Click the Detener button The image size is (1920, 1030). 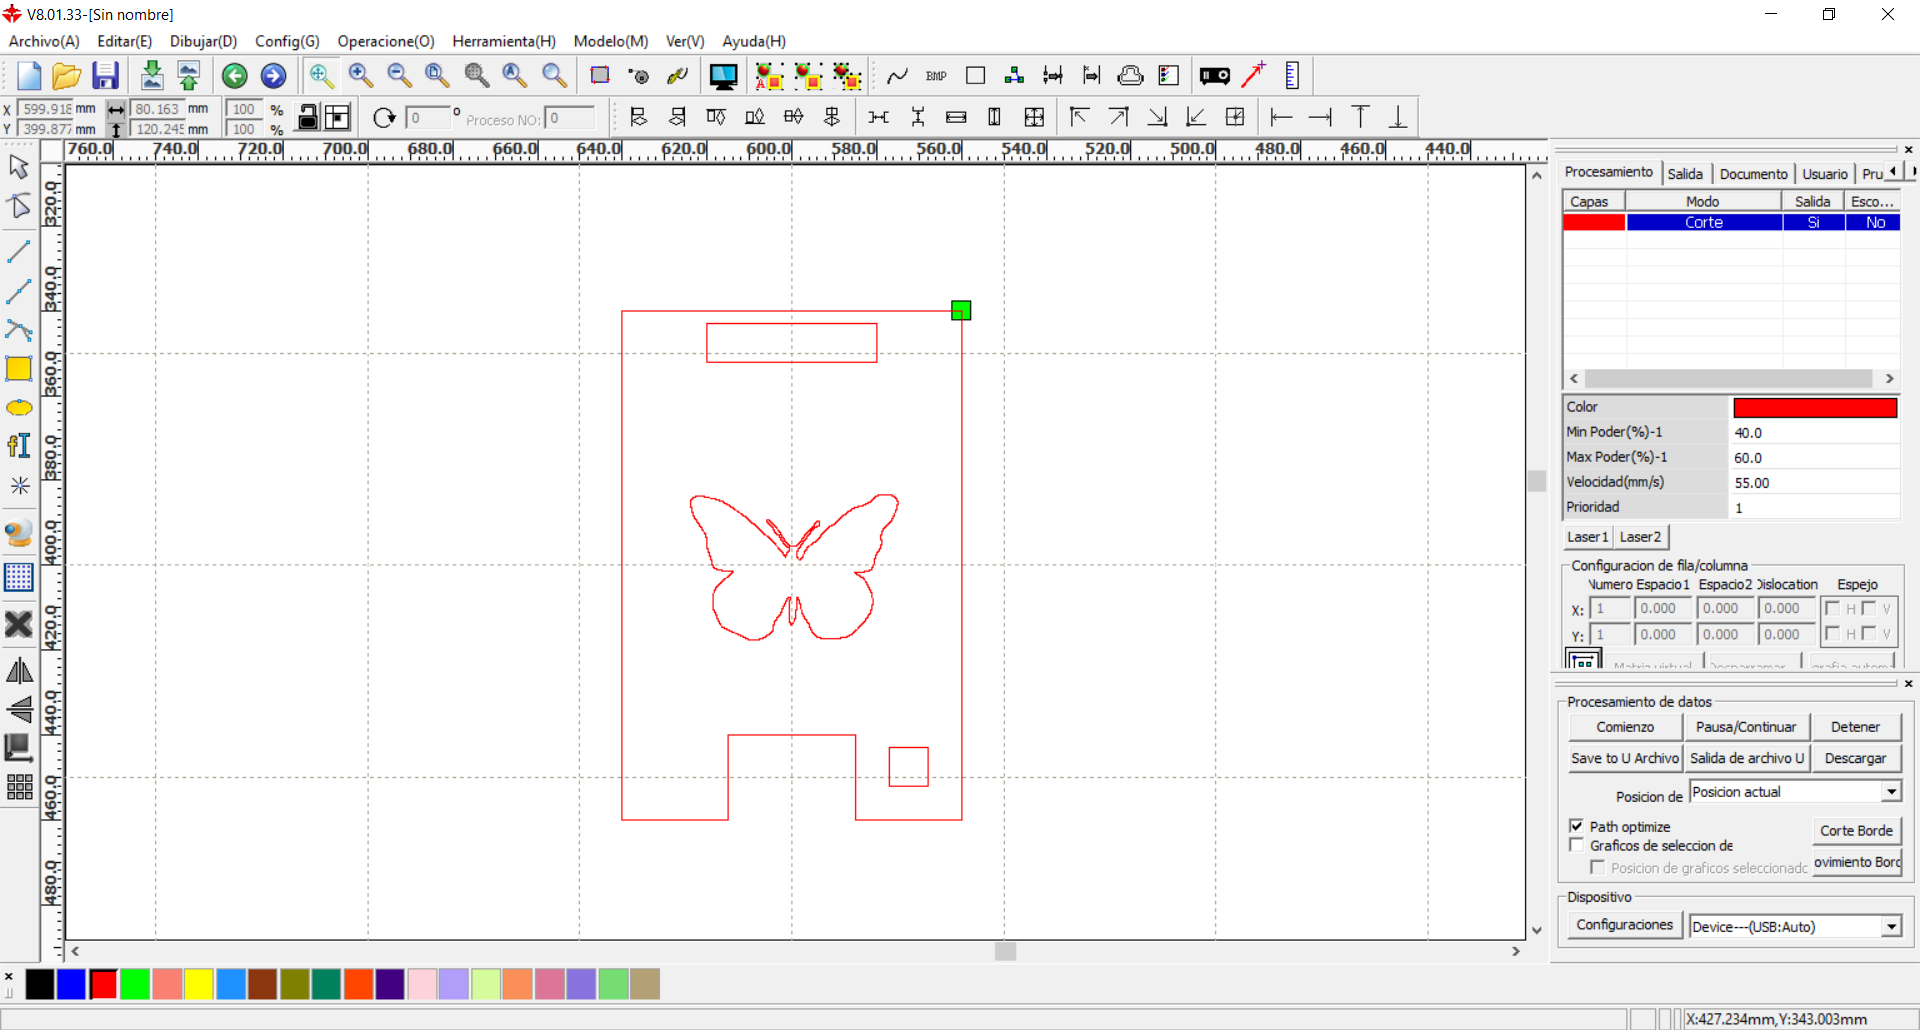pos(1855,727)
